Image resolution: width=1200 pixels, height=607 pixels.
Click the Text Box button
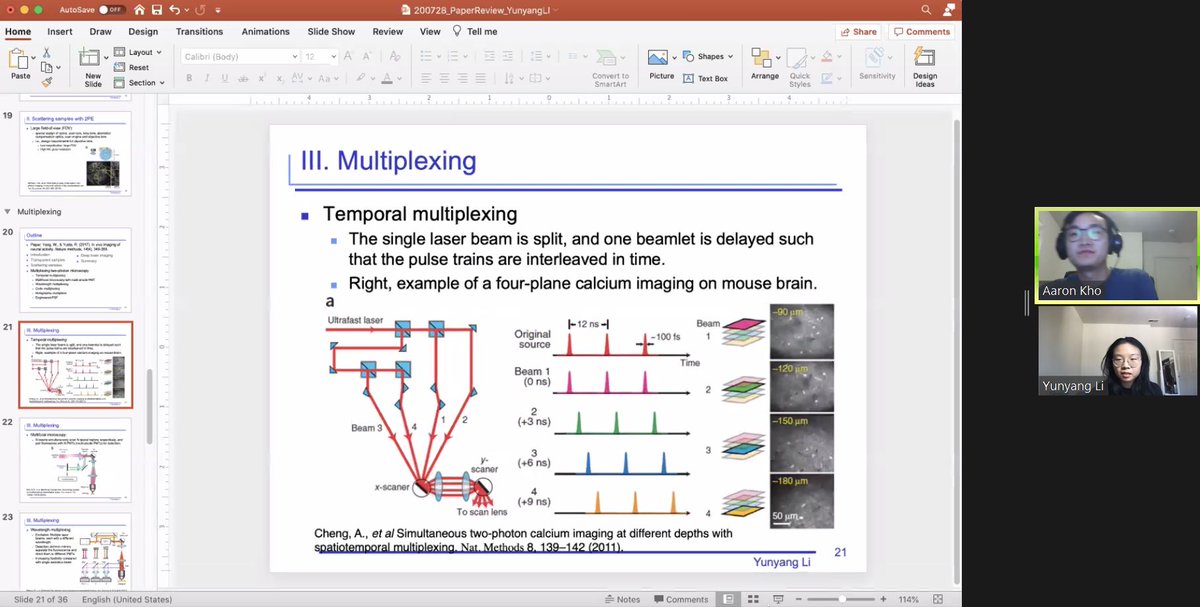click(706, 78)
